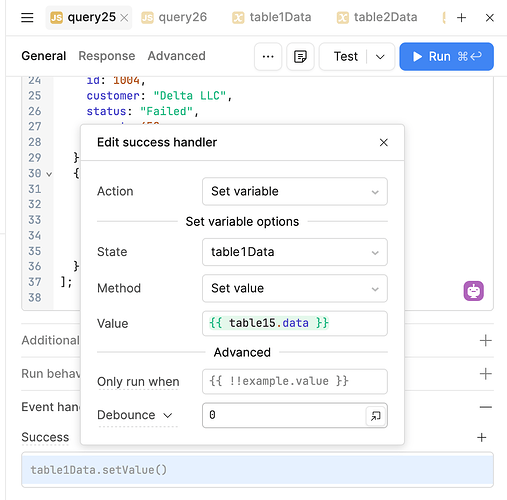The image size is (507, 500).
Task: Click the three-dots more options button
Action: pos(268,56)
